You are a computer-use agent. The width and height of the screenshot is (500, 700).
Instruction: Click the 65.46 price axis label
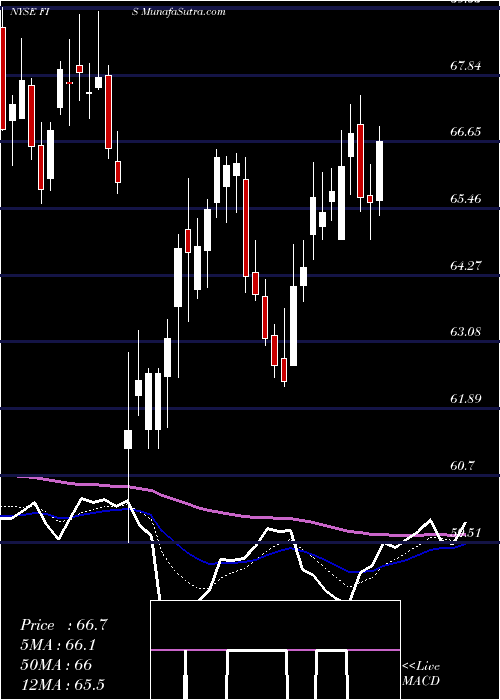point(466,199)
